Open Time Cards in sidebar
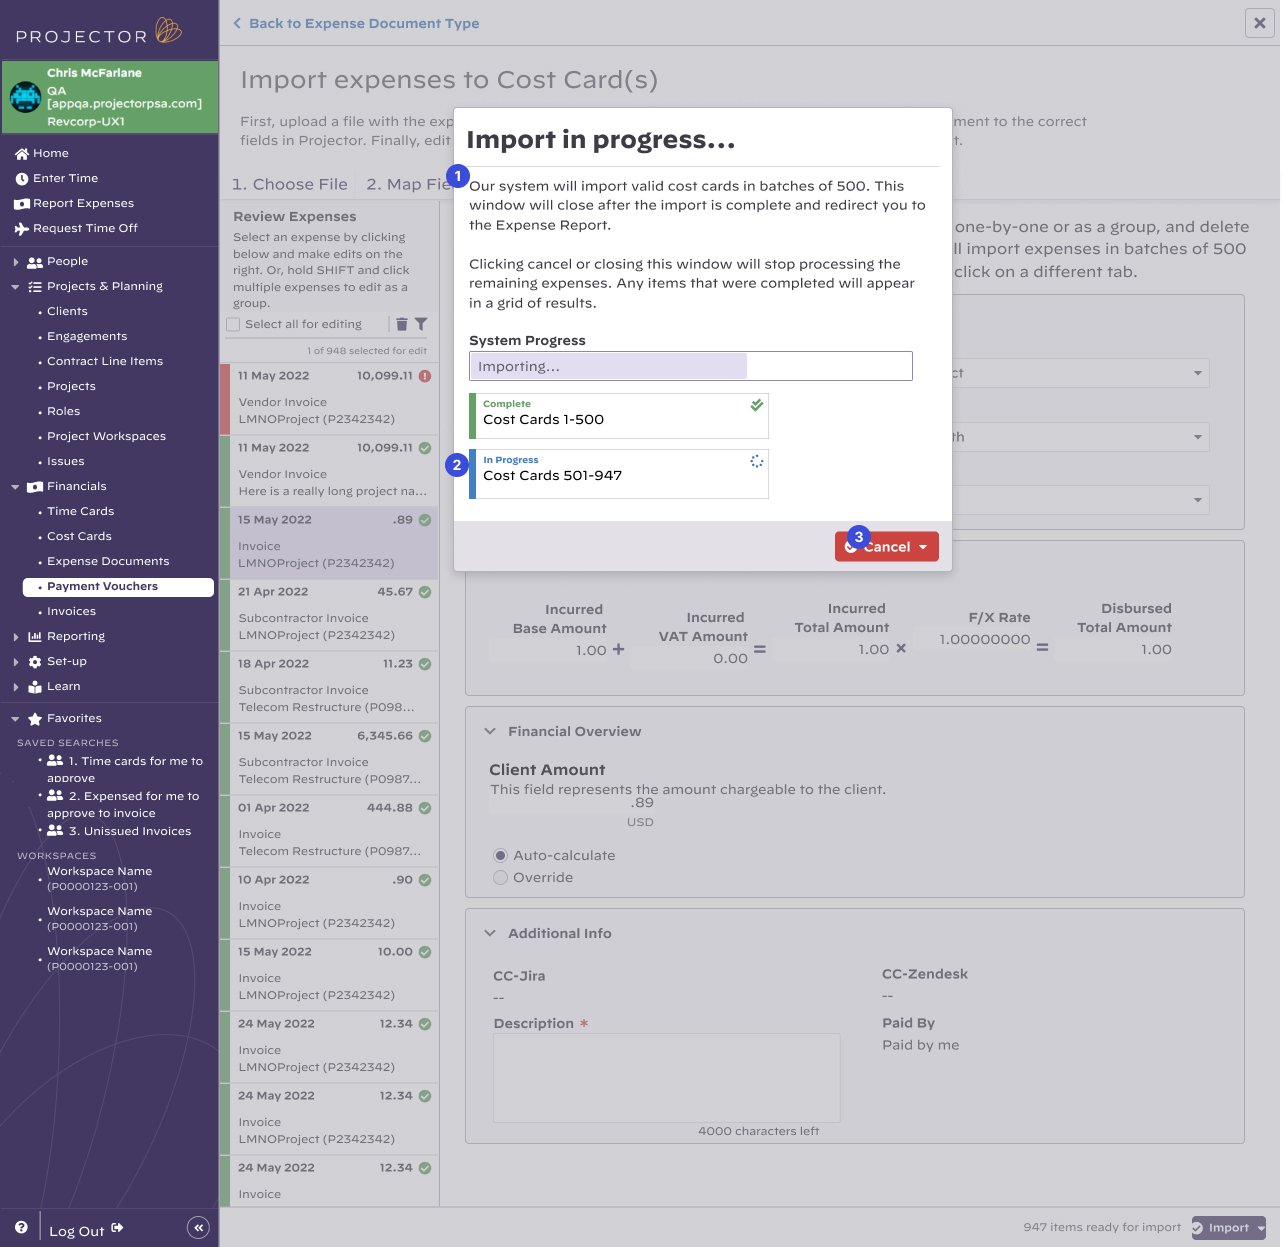The height and width of the screenshot is (1247, 1283). point(80,512)
